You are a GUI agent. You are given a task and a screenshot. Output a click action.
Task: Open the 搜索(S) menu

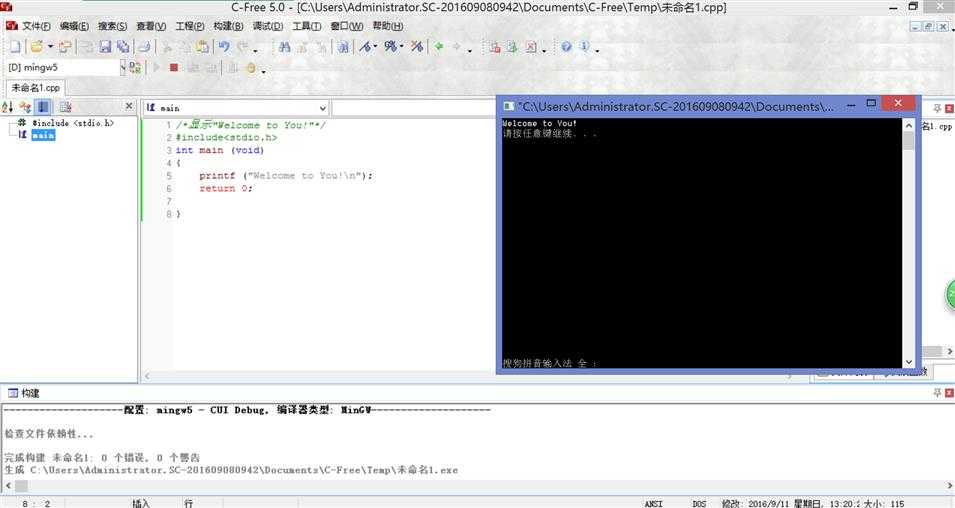[x=113, y=26]
